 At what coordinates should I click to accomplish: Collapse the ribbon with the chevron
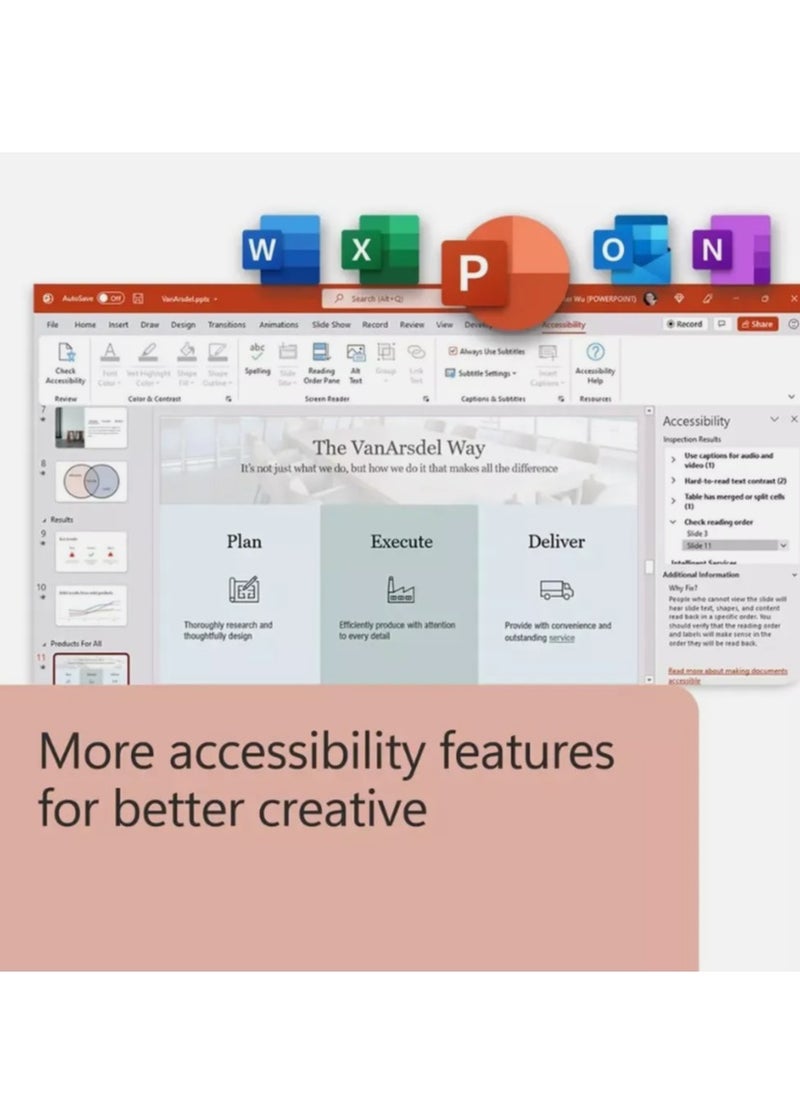click(791, 397)
